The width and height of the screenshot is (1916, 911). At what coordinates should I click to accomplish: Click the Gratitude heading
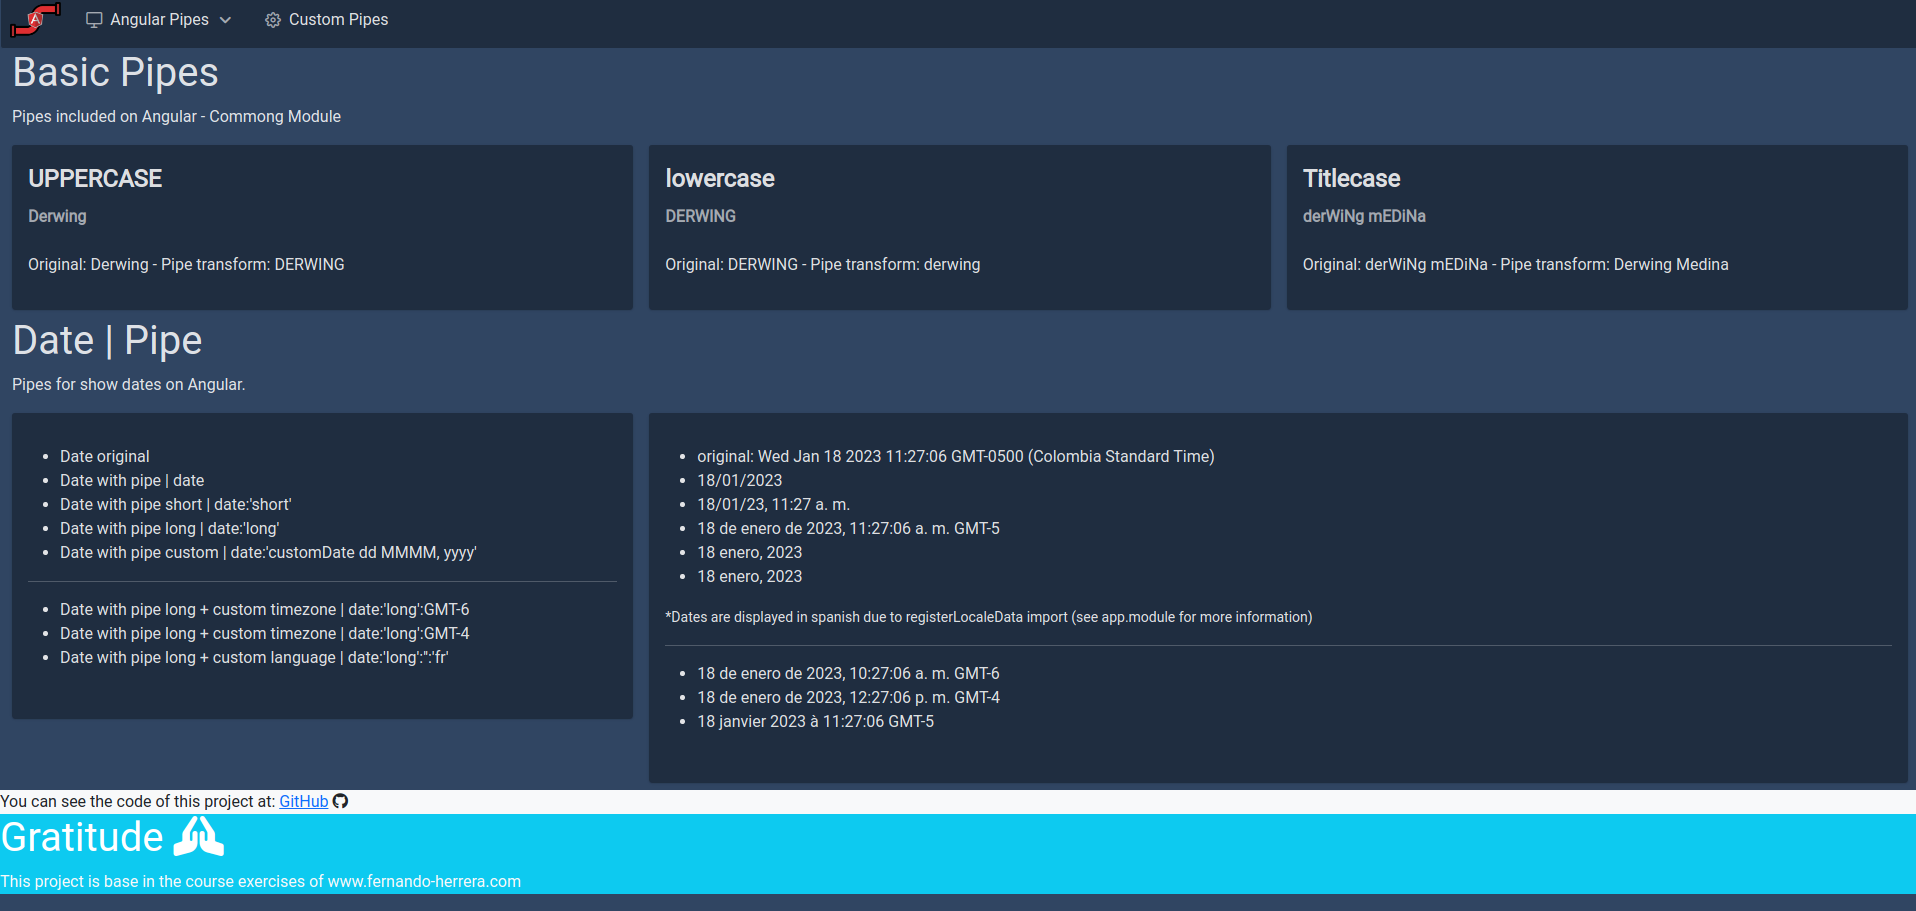pos(82,837)
